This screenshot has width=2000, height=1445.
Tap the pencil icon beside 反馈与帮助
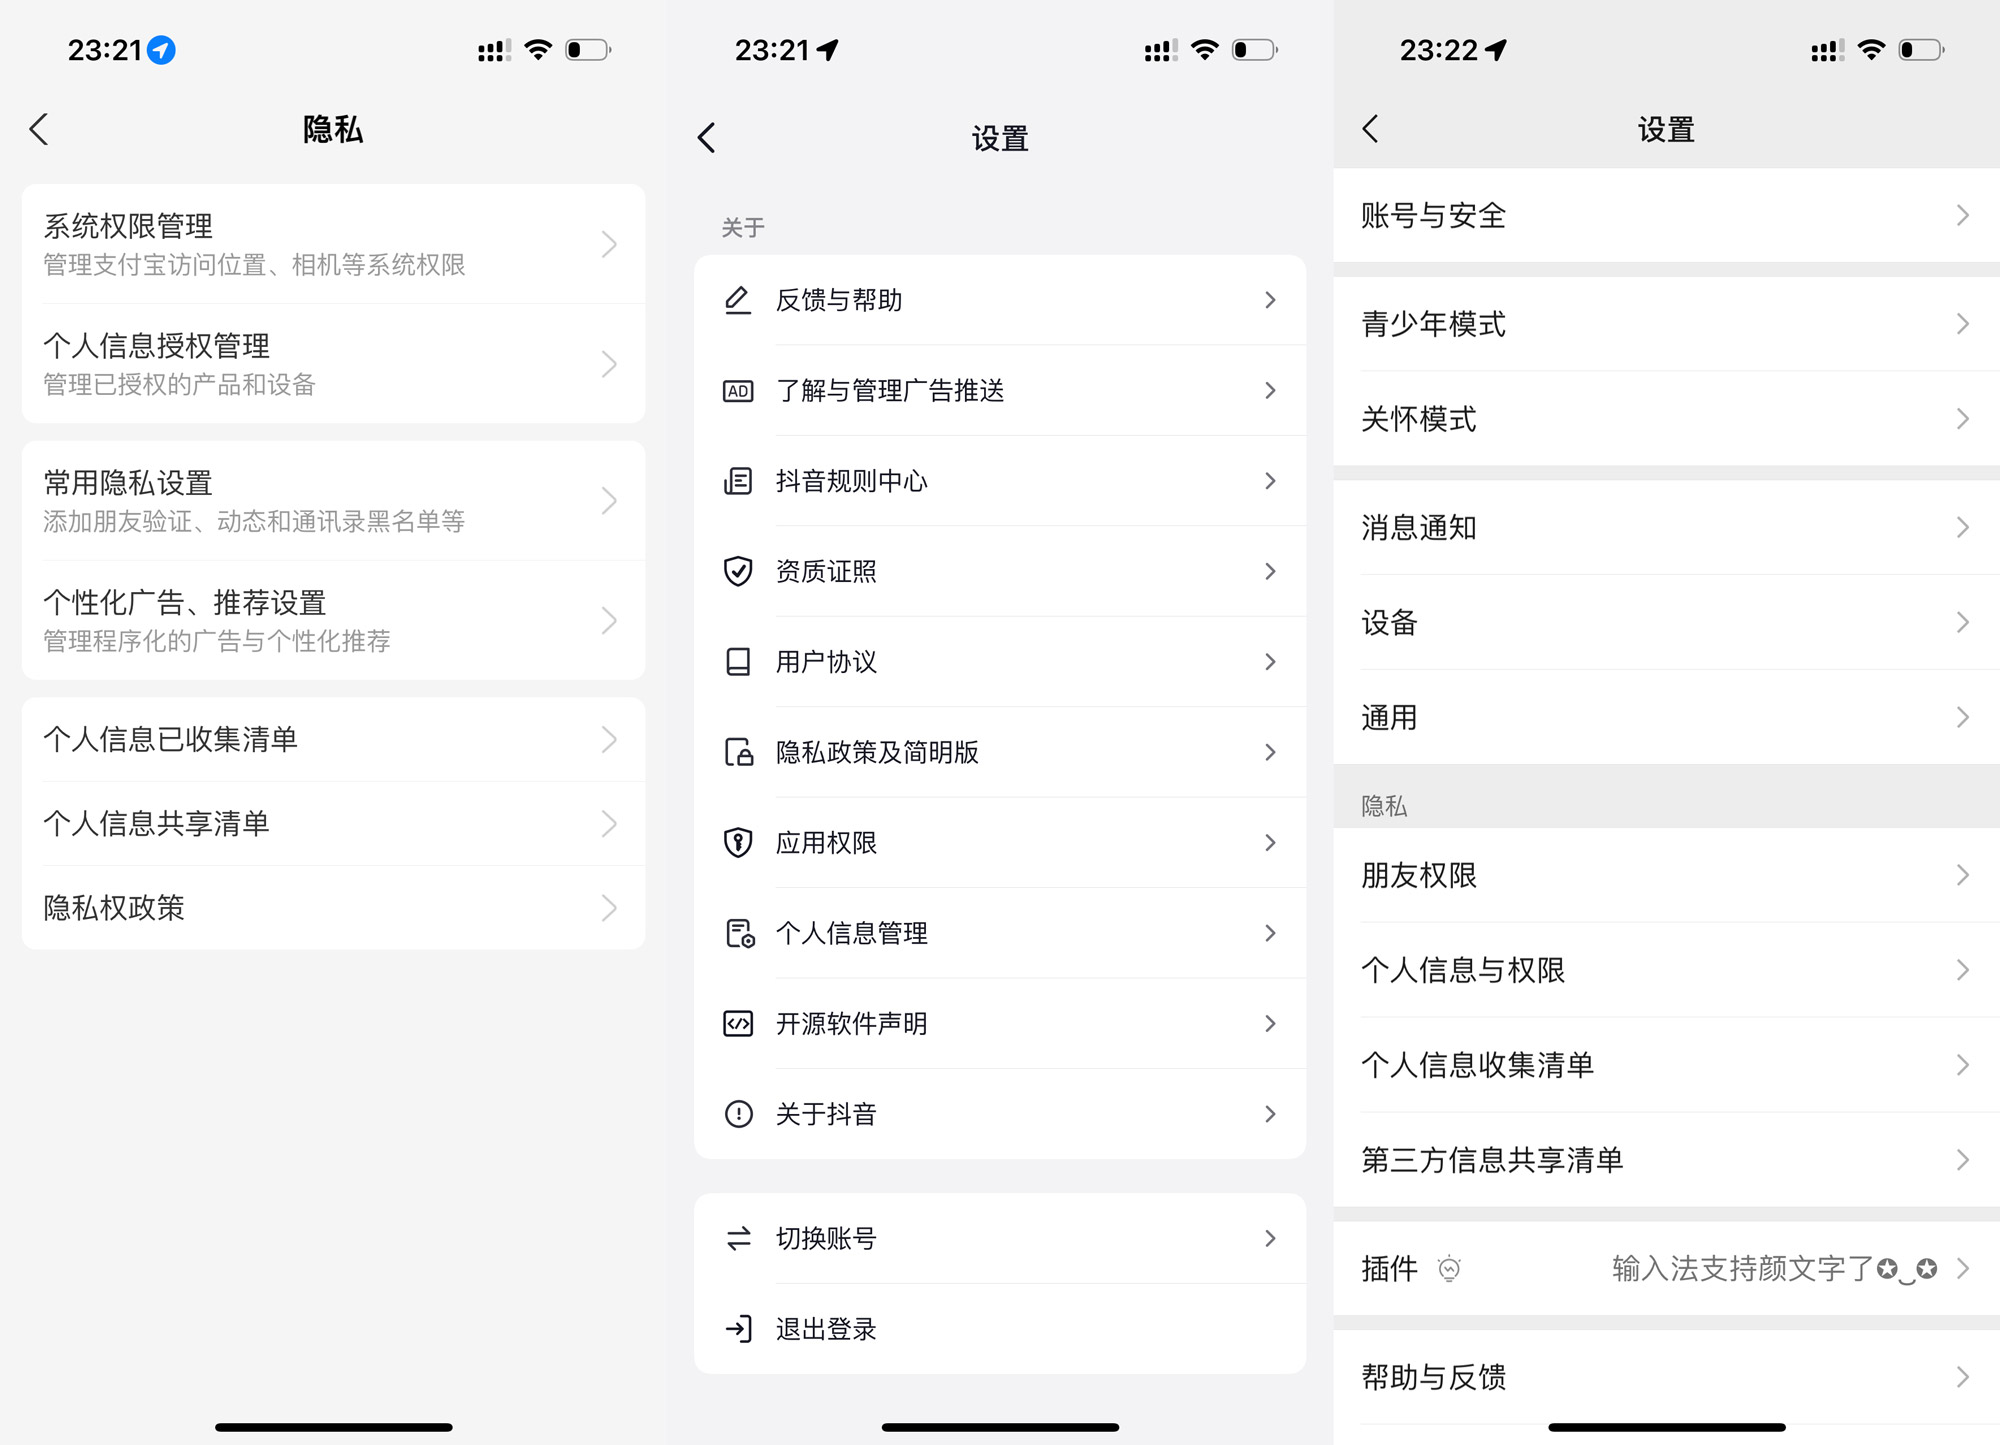coord(738,300)
